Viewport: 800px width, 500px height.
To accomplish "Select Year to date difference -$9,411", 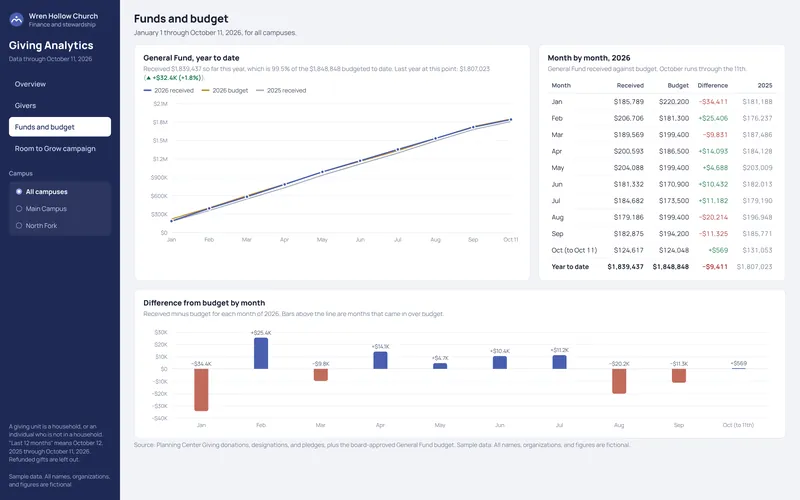I will point(715,267).
